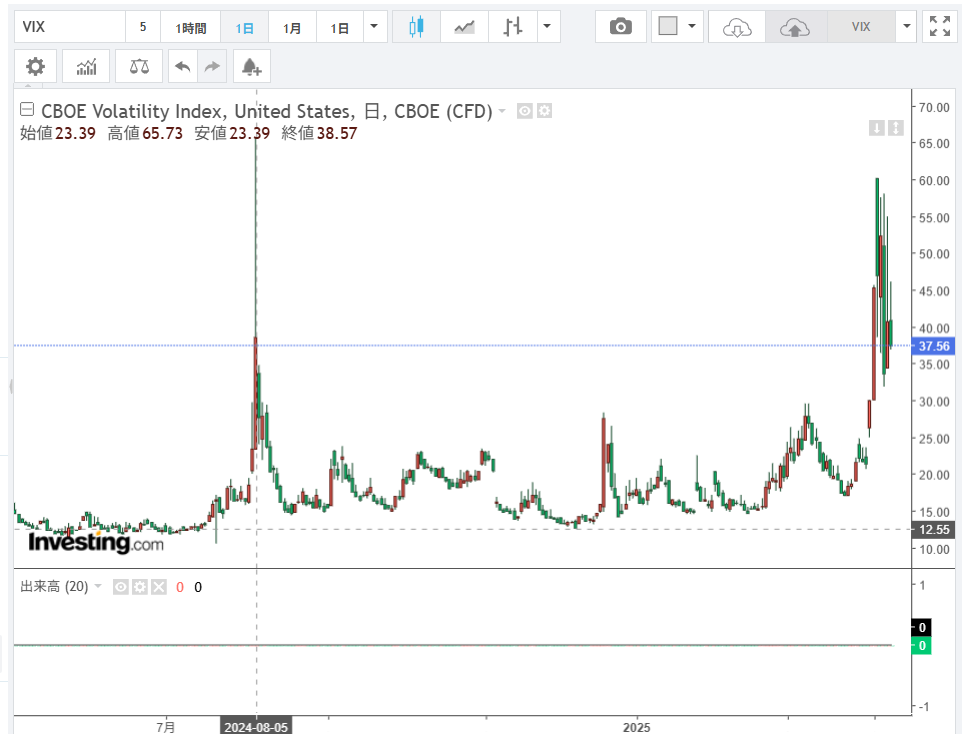The width and height of the screenshot is (964, 734).
Task: Collapse the CBOE Volatility Index legend
Action: pyautogui.click(x=27, y=110)
